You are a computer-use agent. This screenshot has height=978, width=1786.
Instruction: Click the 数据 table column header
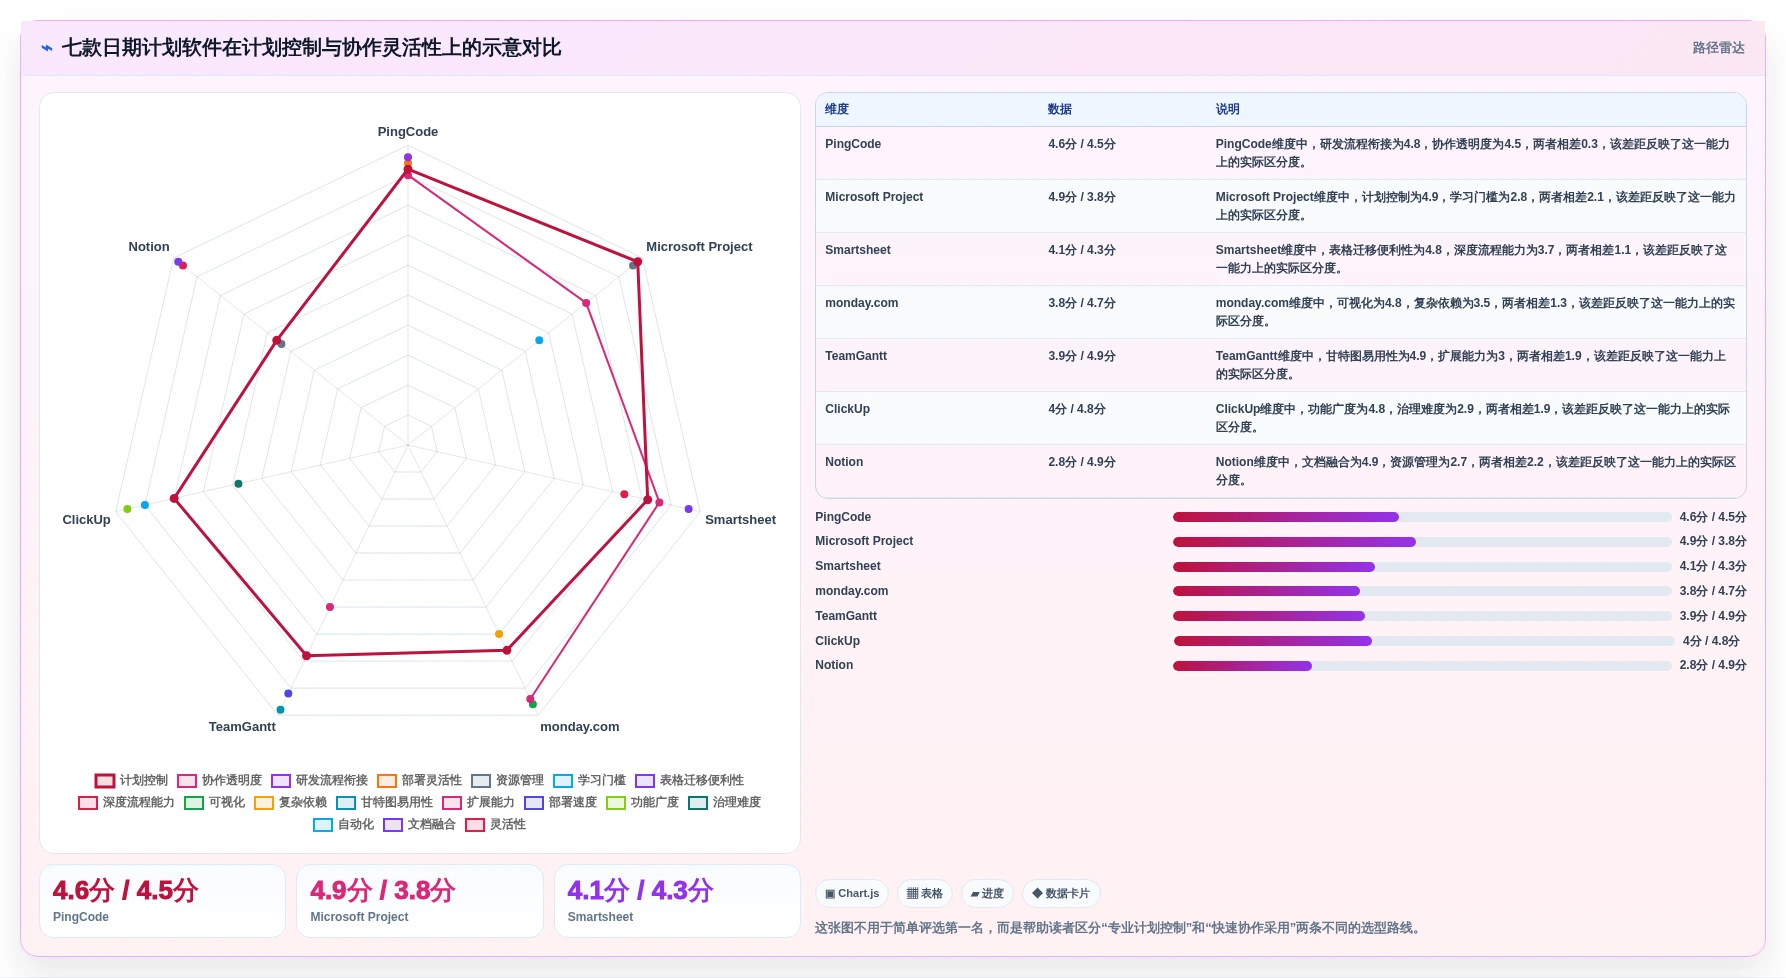(1060, 109)
